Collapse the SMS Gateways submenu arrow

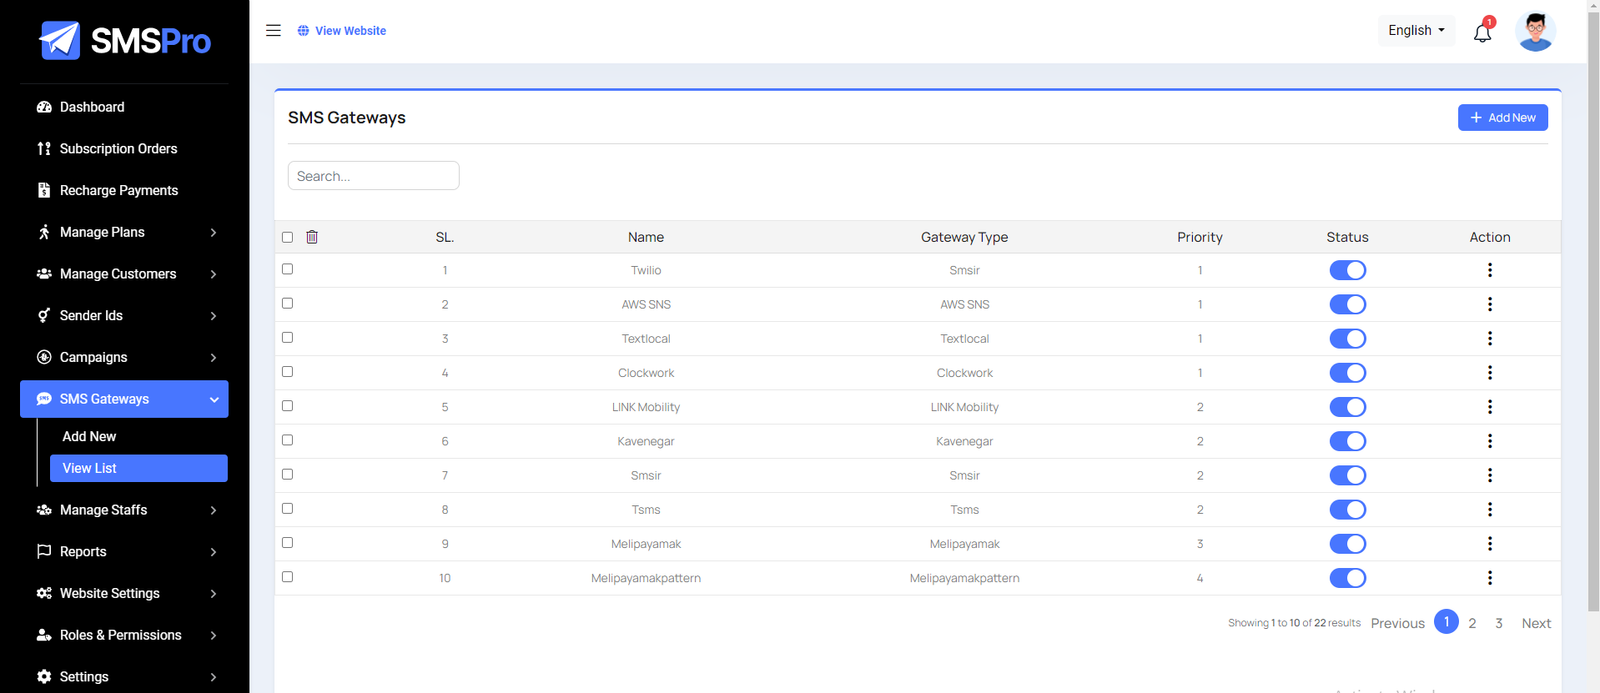(x=214, y=399)
